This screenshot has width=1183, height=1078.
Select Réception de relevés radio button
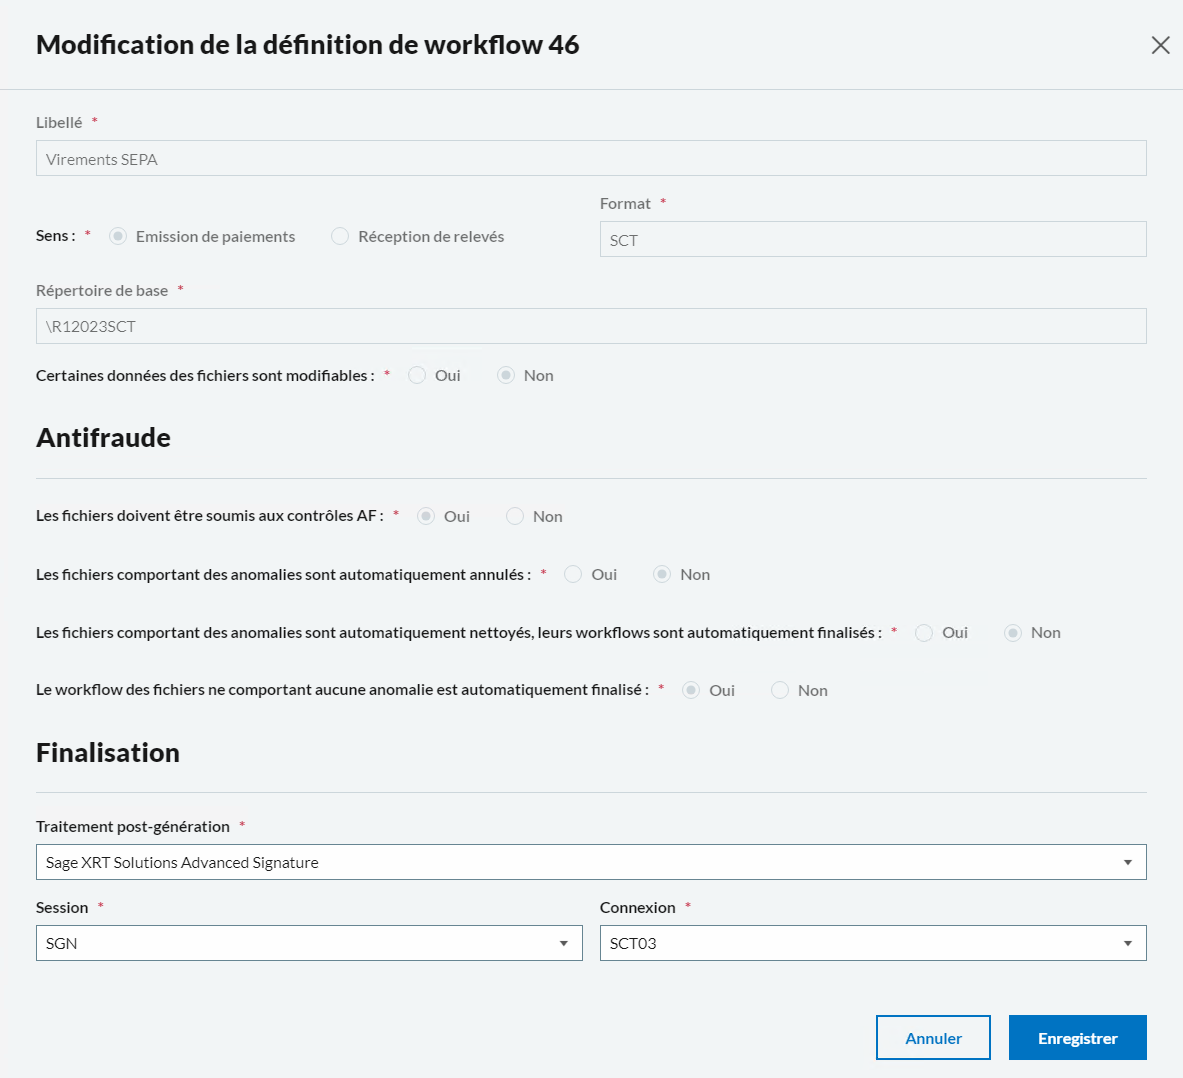point(340,237)
